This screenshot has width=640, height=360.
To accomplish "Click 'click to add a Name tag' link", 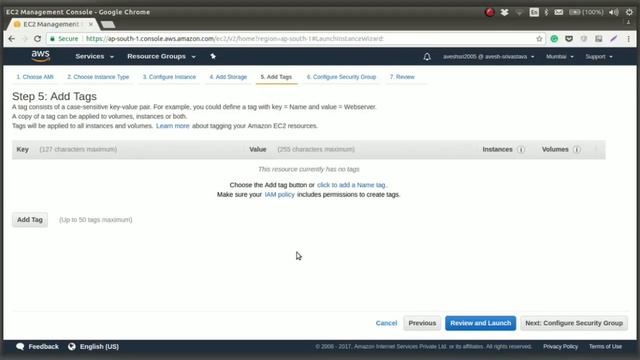I will pos(351,185).
